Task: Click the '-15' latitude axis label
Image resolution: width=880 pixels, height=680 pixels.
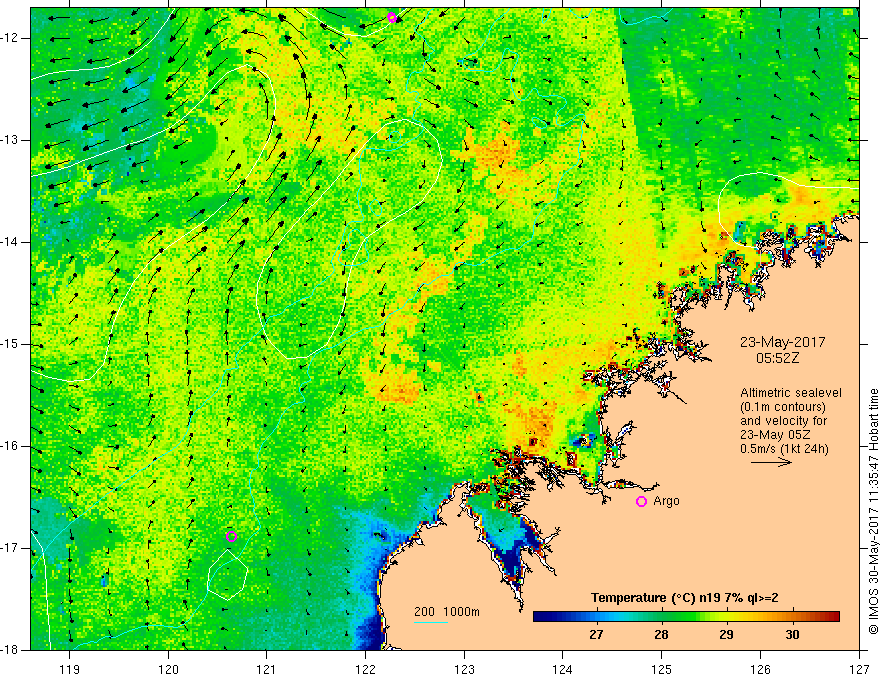Action: [x=11, y=344]
